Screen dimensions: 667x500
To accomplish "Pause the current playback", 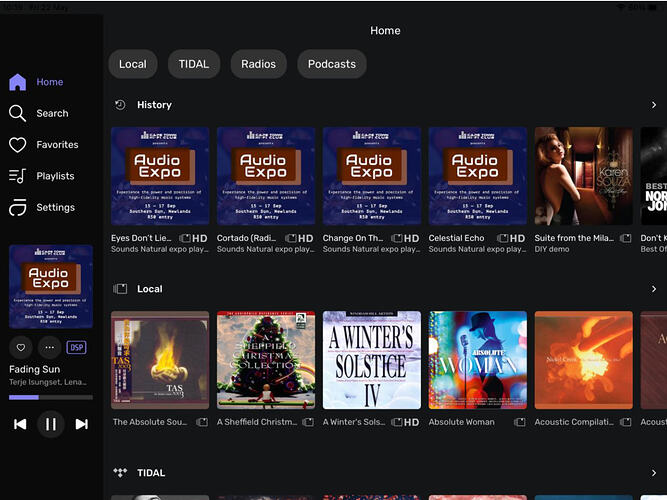I will pyautogui.click(x=51, y=424).
